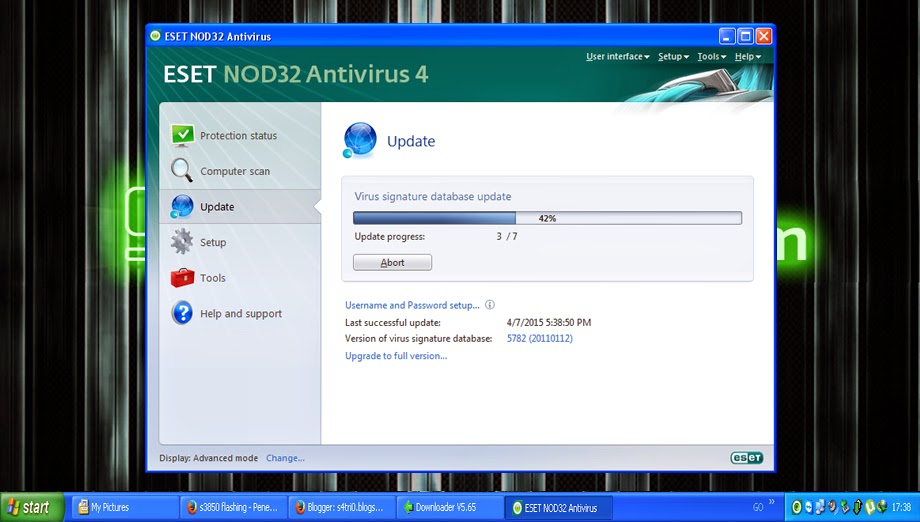The height and width of the screenshot is (522, 920).
Task: Expand the taskbar toolbar chevron next to GO
Action: point(772,501)
